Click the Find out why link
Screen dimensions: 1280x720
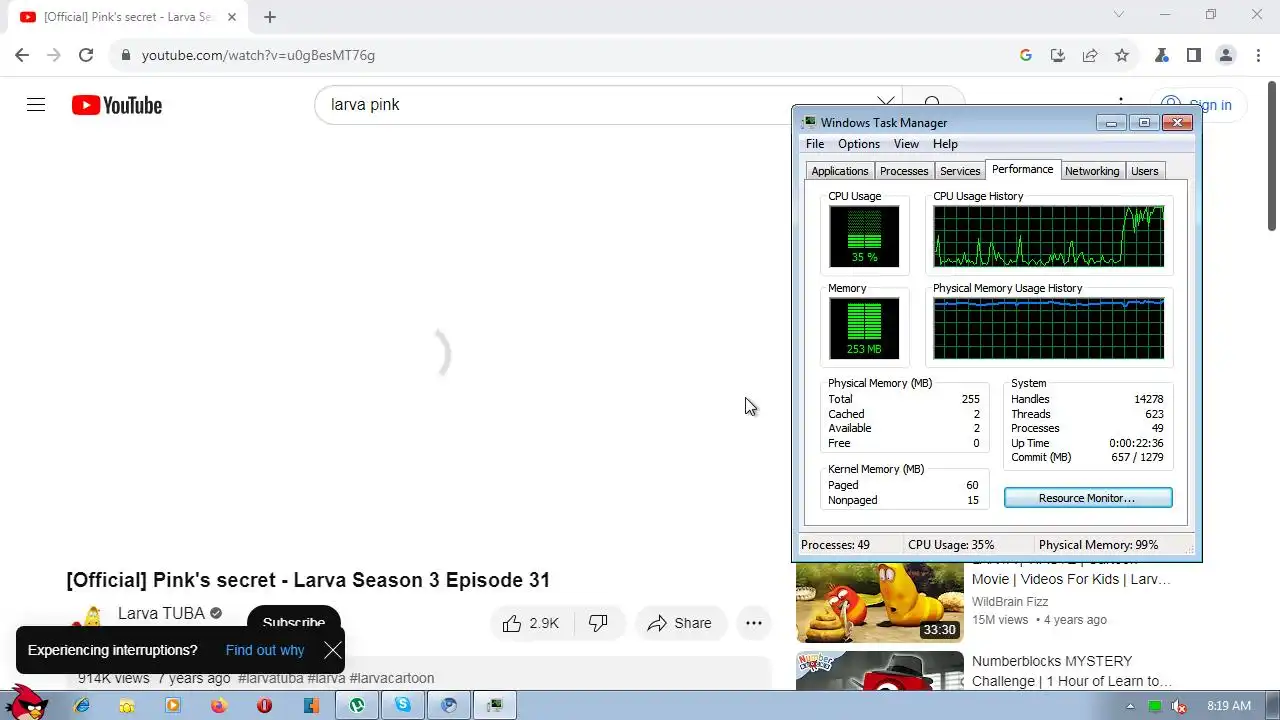click(x=265, y=650)
